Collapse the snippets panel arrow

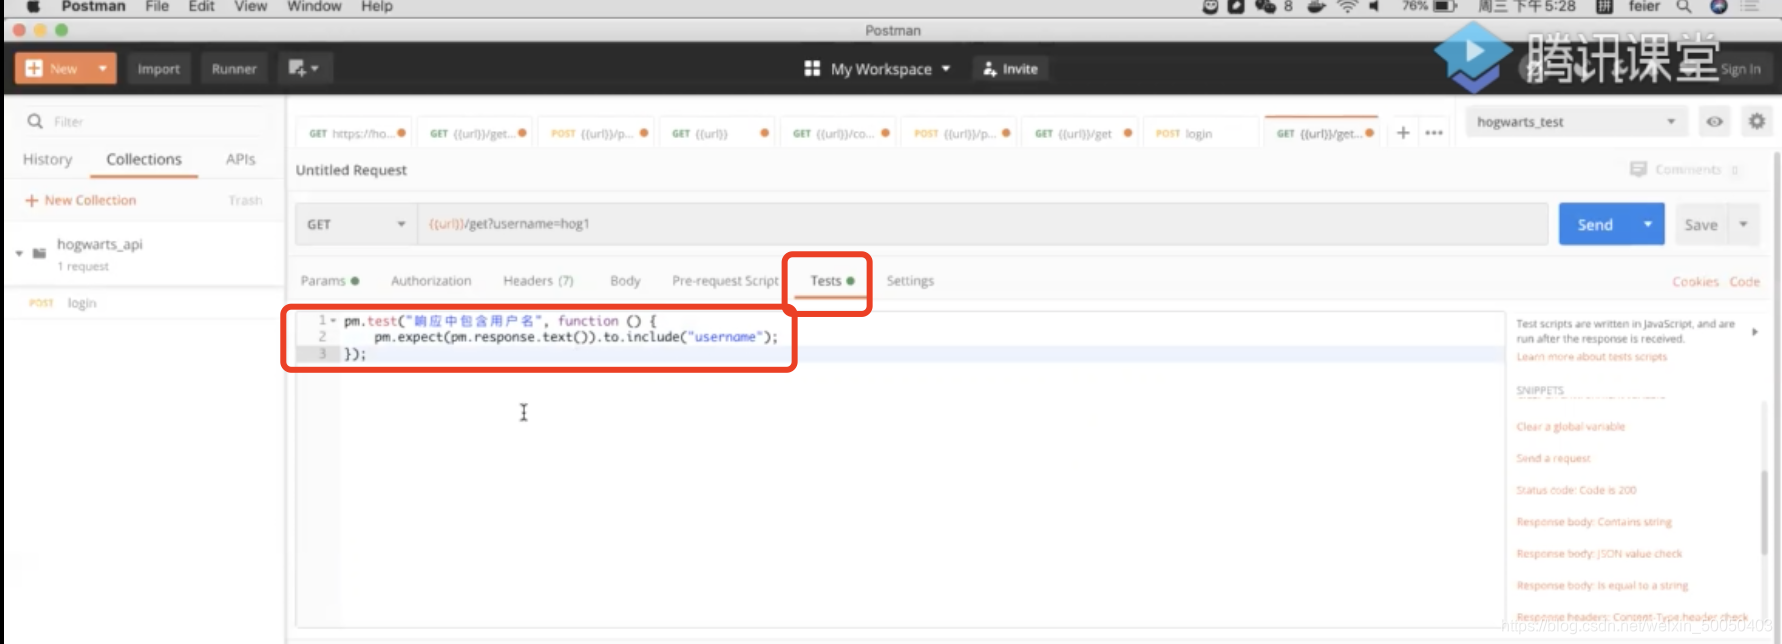click(1755, 331)
